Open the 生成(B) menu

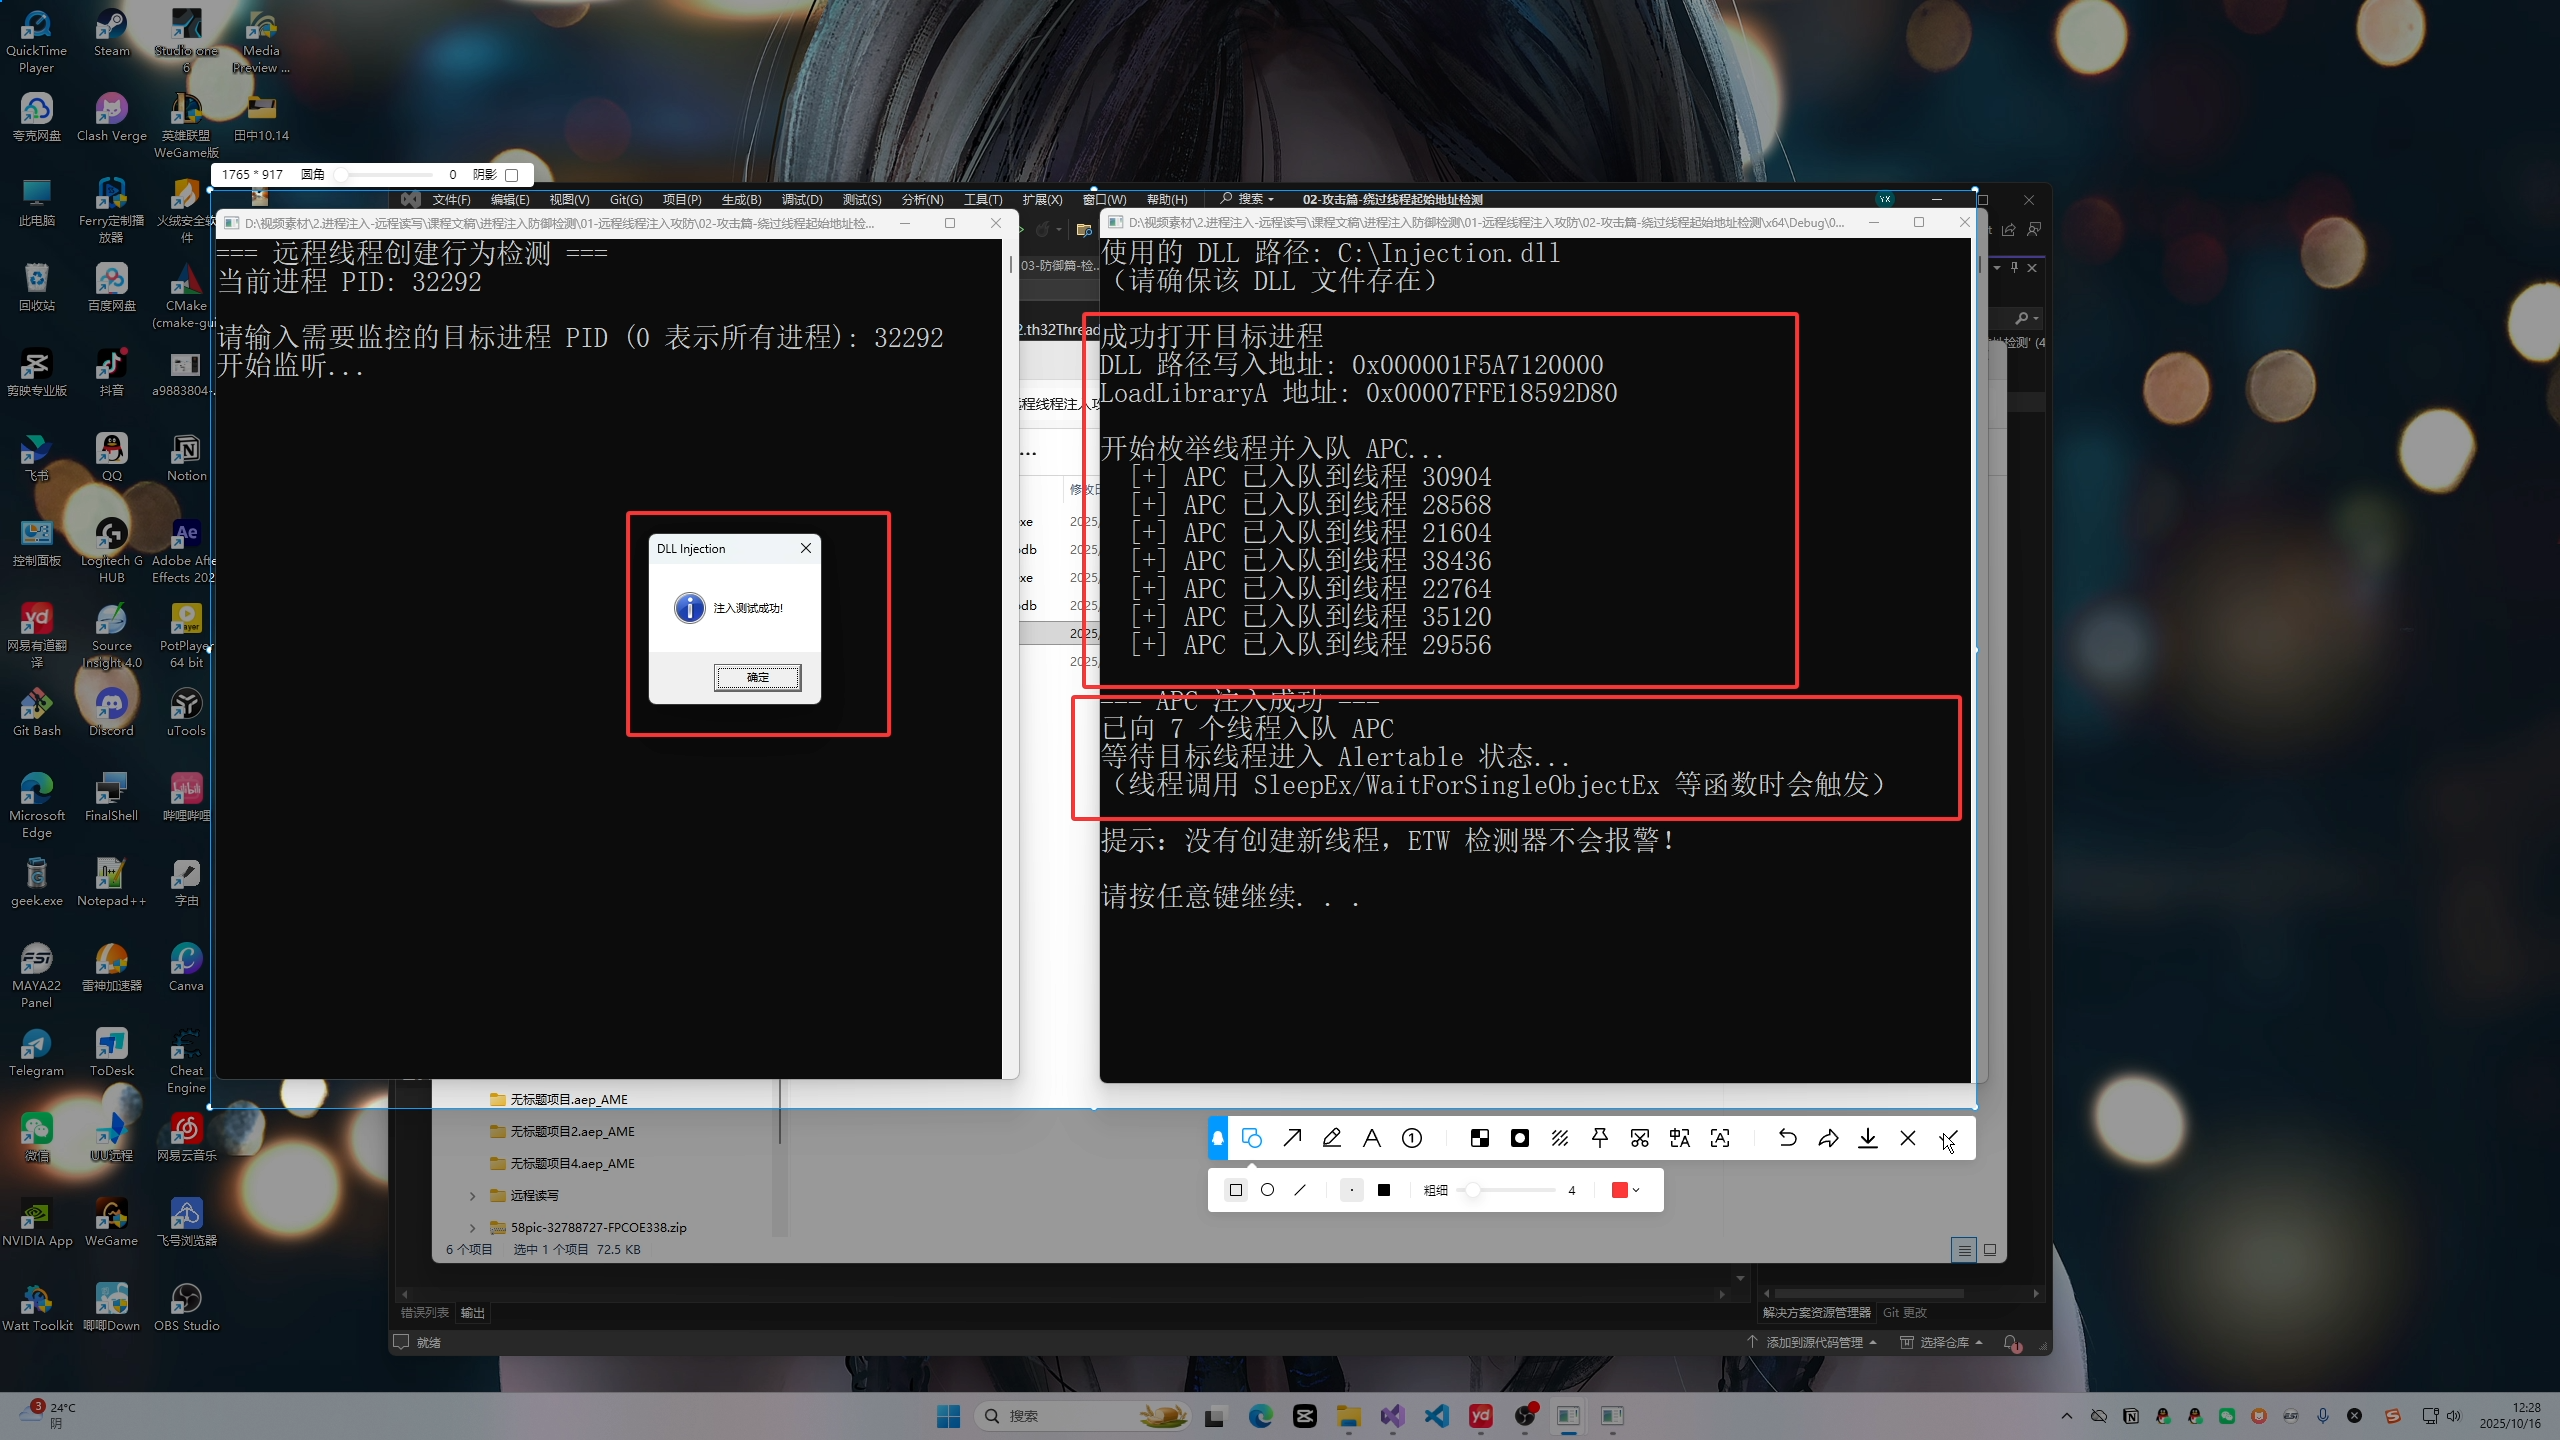741,200
